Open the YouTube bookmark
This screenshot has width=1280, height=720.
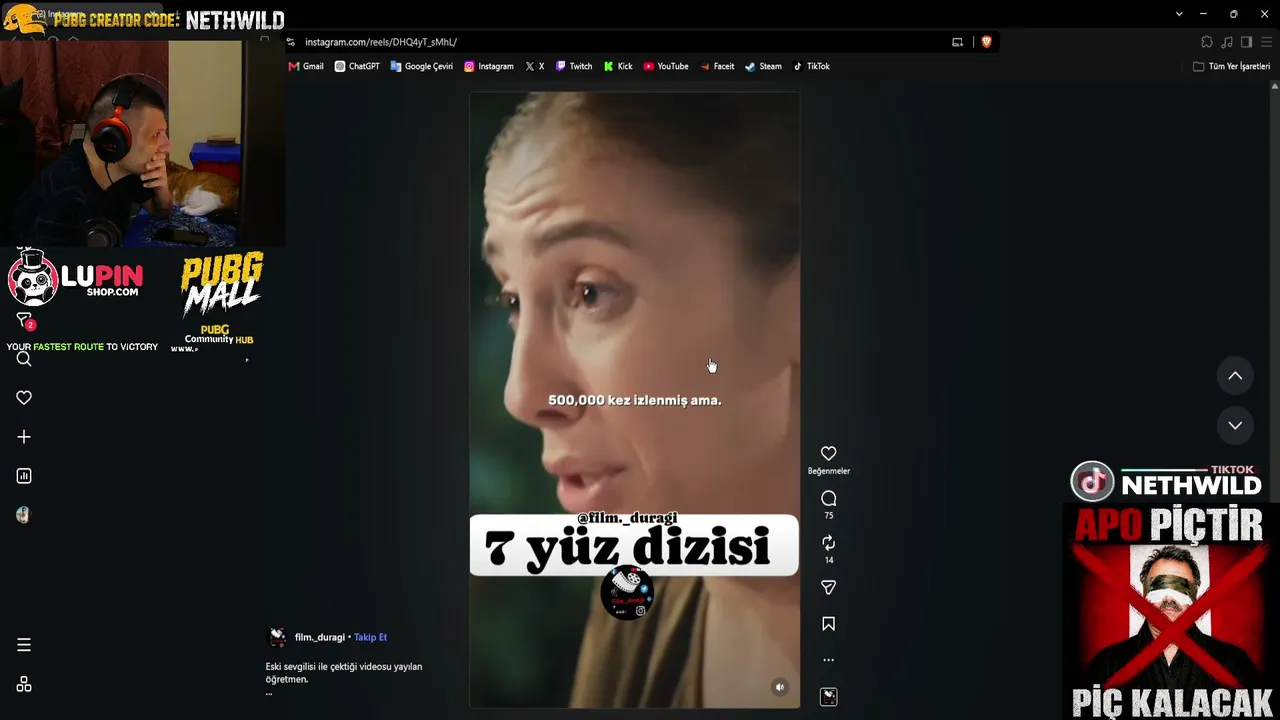tap(666, 66)
